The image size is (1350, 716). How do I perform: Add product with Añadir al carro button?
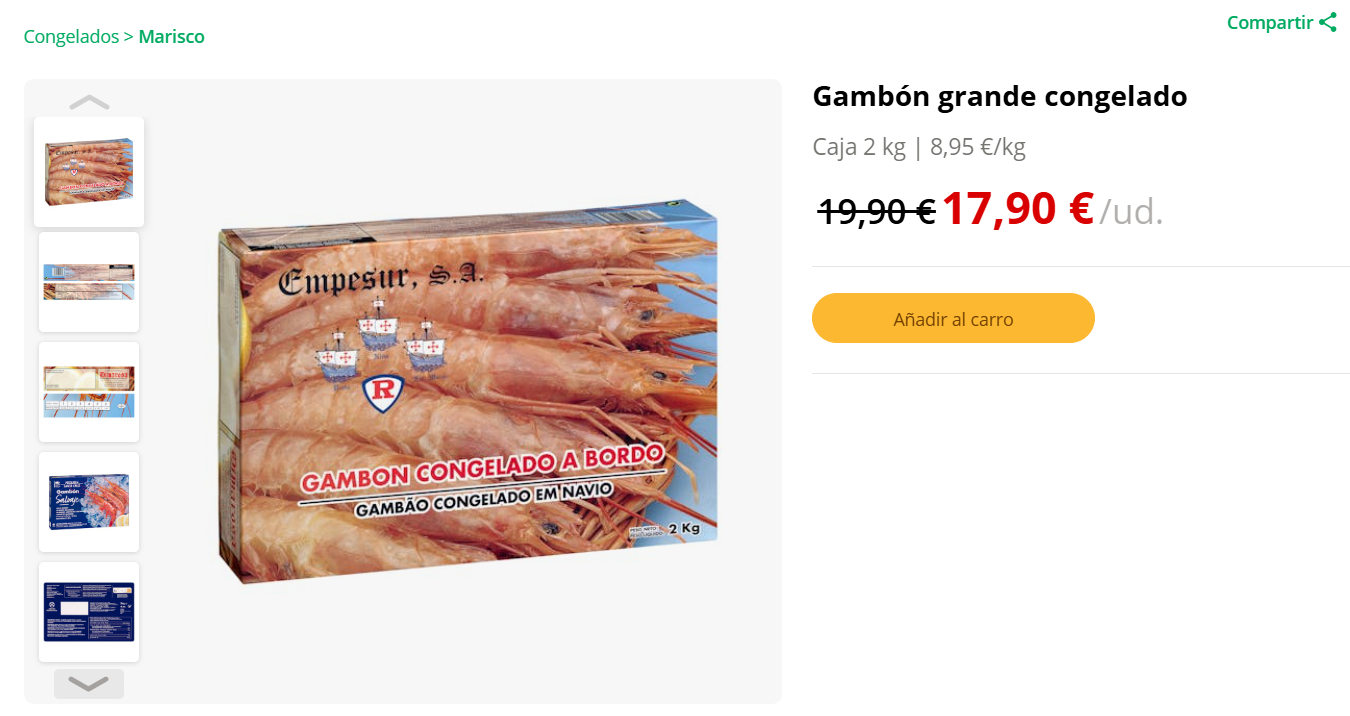coord(953,319)
